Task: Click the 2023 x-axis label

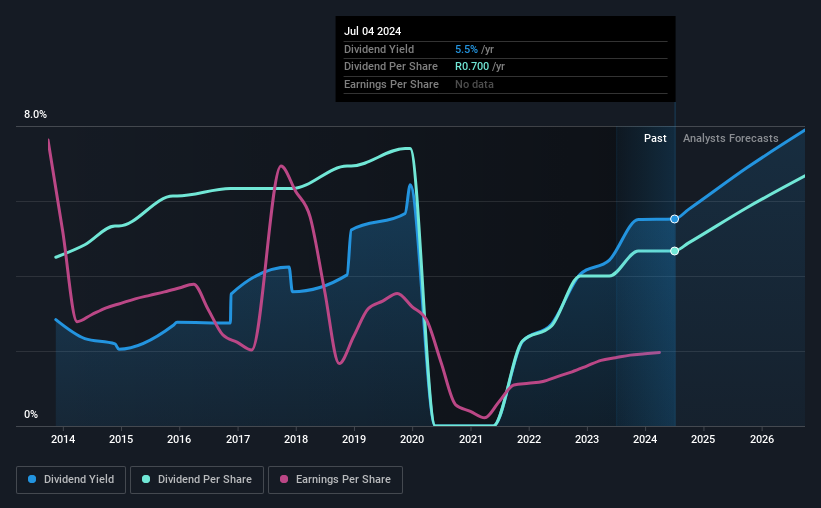Action: (587, 439)
